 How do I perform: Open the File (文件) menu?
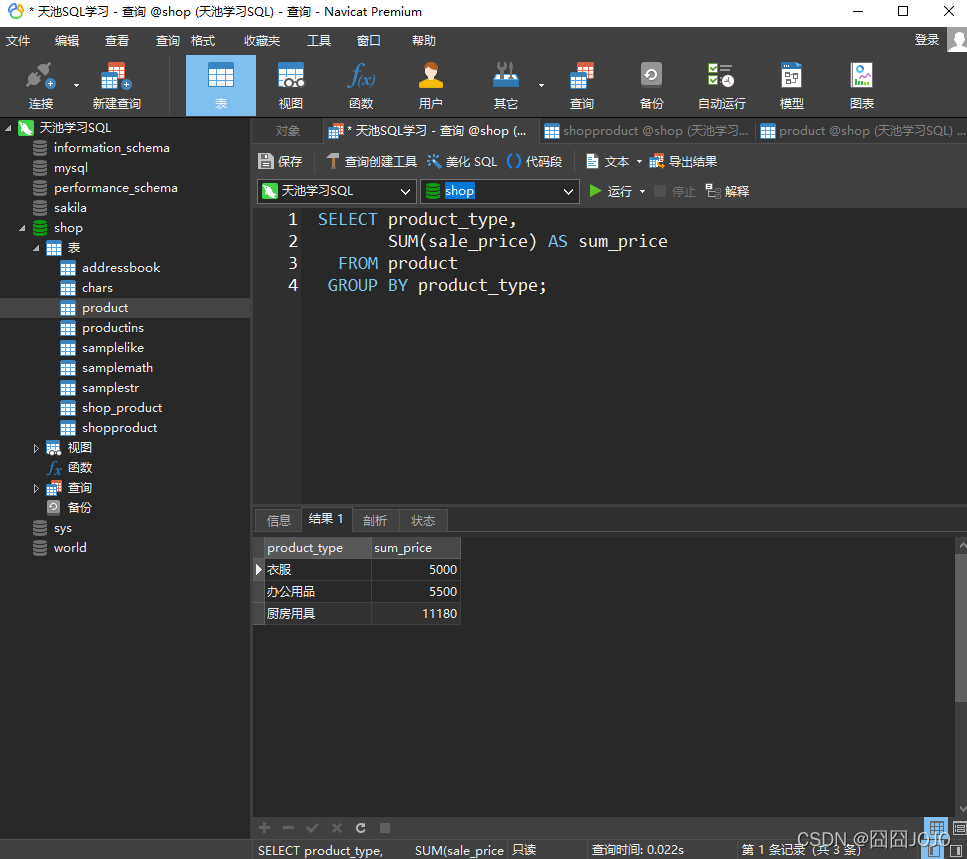pyautogui.click(x=18, y=41)
